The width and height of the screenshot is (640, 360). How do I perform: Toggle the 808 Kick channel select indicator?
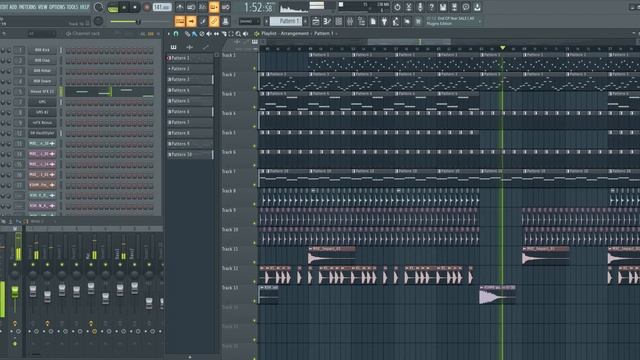pos(61,50)
